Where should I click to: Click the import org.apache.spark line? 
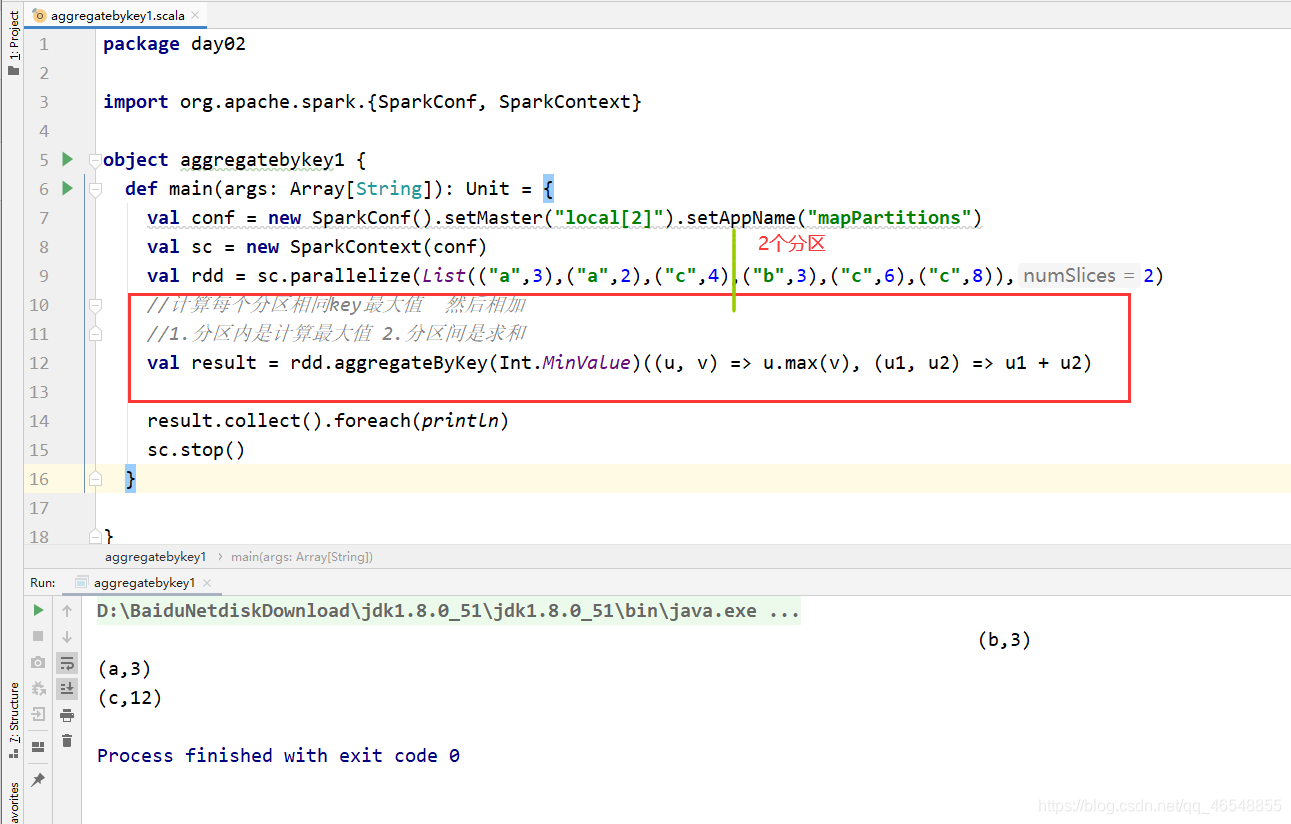372,102
